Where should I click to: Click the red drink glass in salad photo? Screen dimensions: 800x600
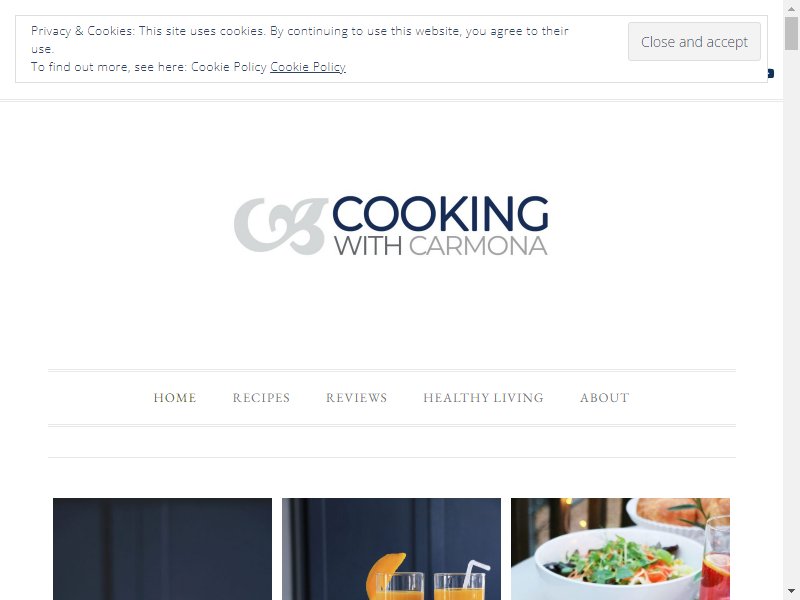pyautogui.click(x=715, y=559)
